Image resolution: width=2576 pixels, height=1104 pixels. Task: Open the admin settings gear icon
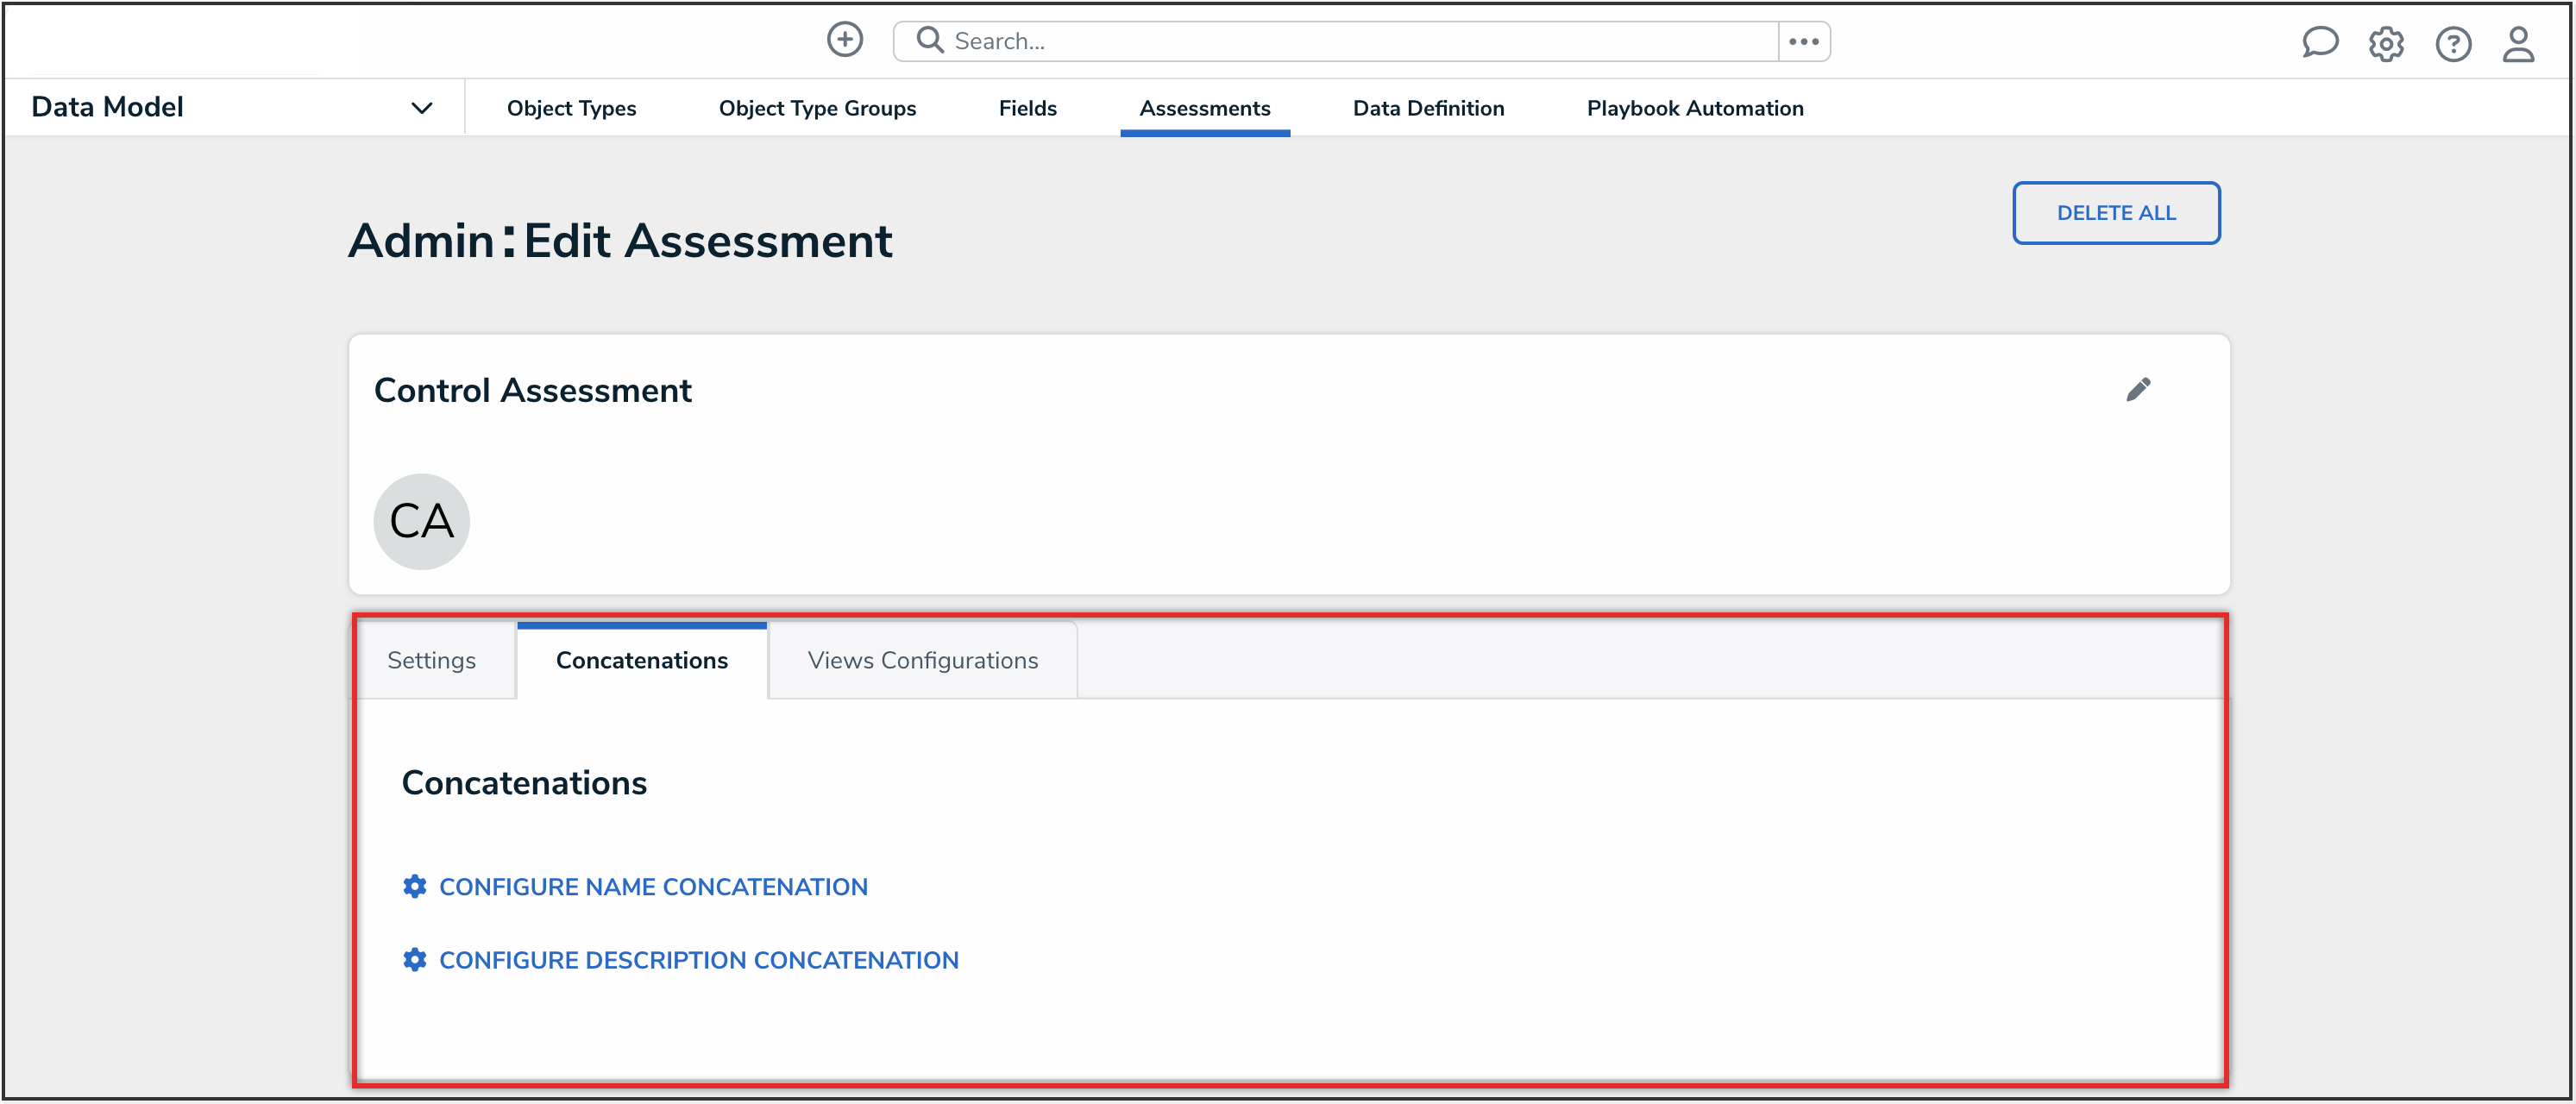2385,44
